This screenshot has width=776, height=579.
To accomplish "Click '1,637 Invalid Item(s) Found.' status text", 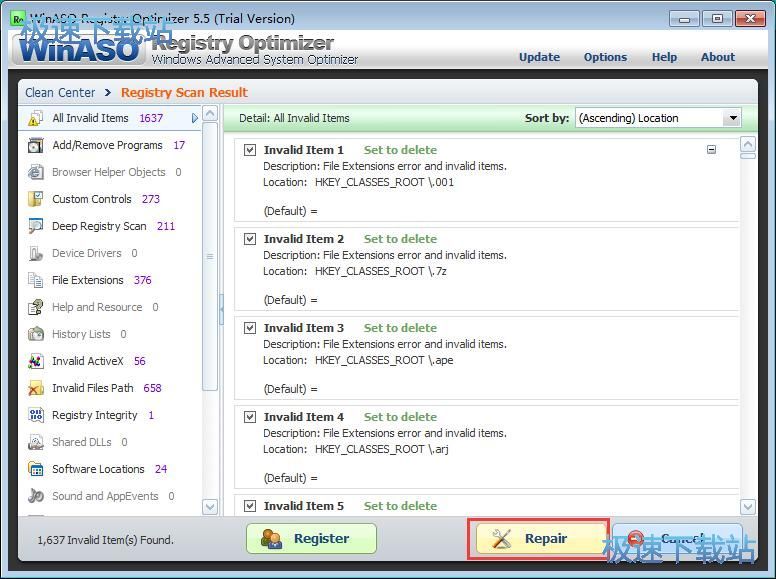I will pos(105,540).
